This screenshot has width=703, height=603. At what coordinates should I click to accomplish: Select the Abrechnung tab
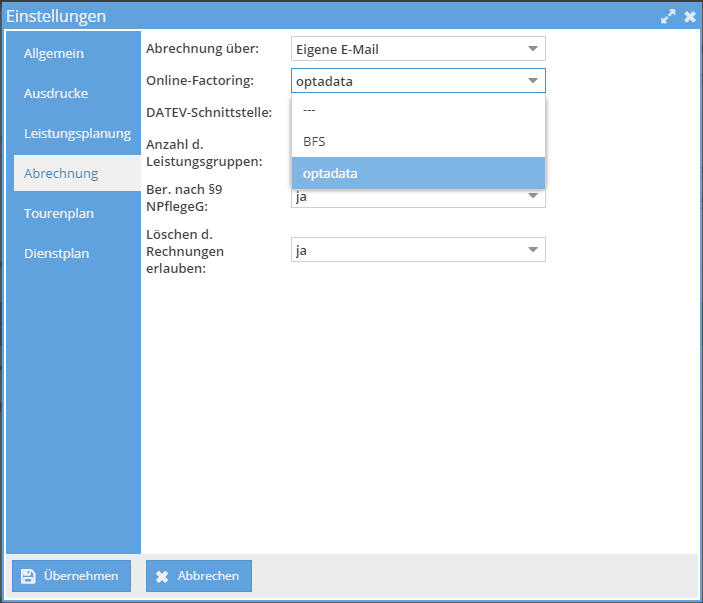(61, 173)
